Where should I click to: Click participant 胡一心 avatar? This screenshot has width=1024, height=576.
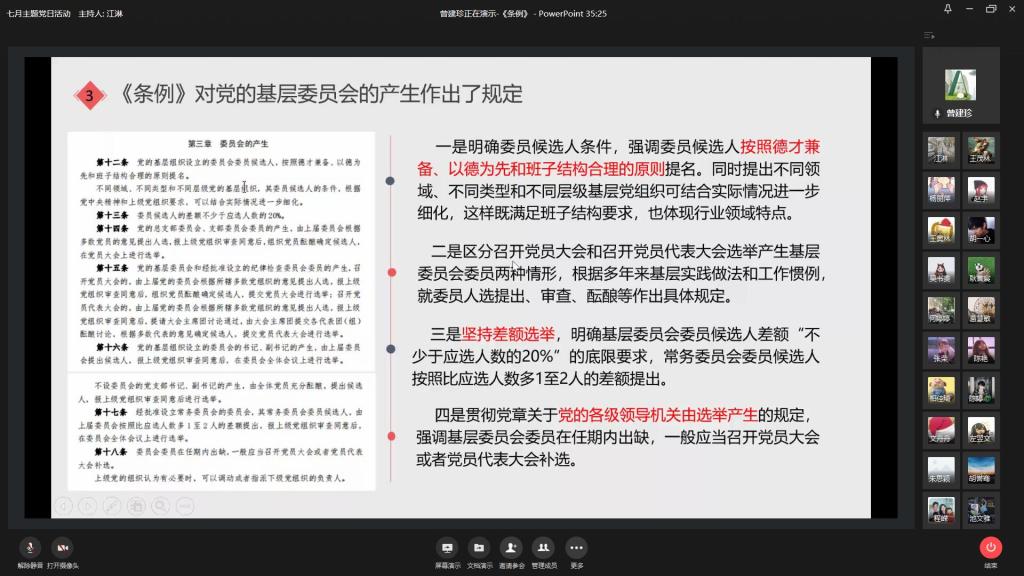[x=980, y=229]
